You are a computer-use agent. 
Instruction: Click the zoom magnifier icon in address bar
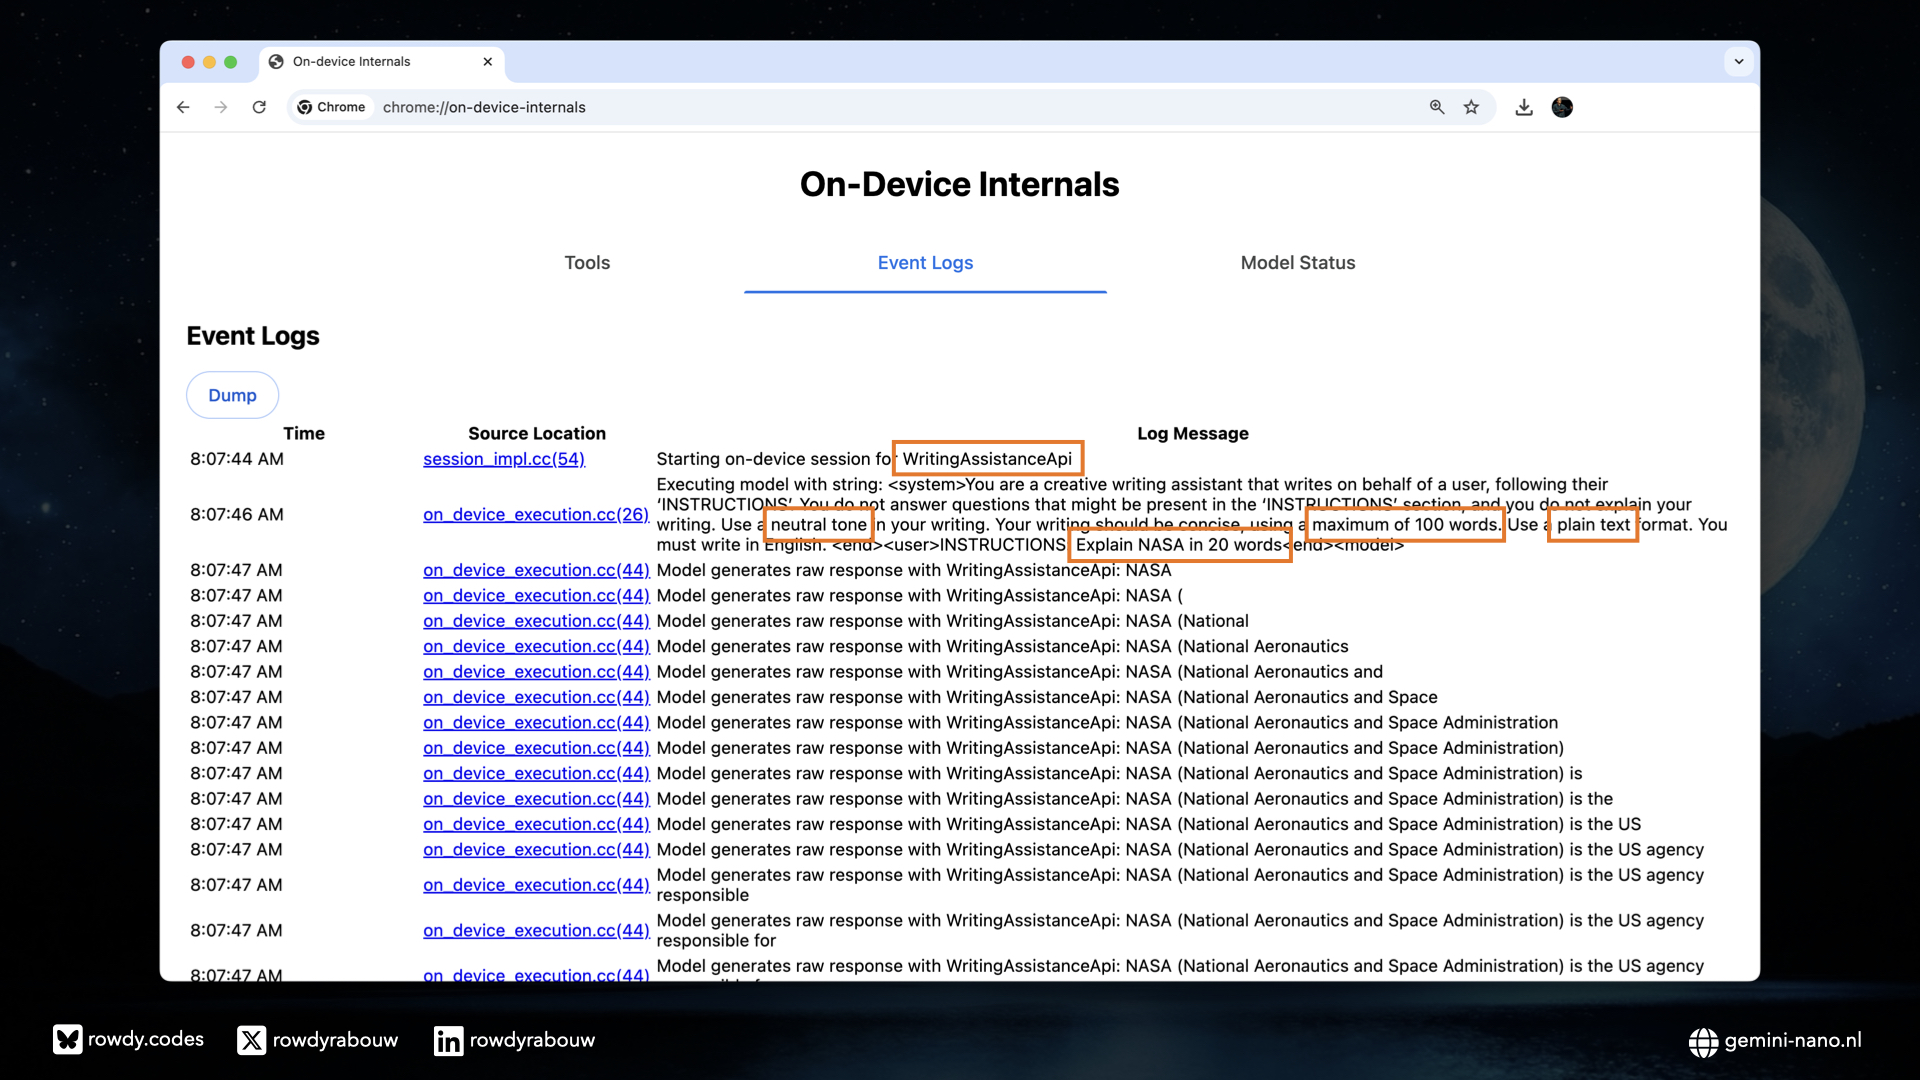point(1437,107)
